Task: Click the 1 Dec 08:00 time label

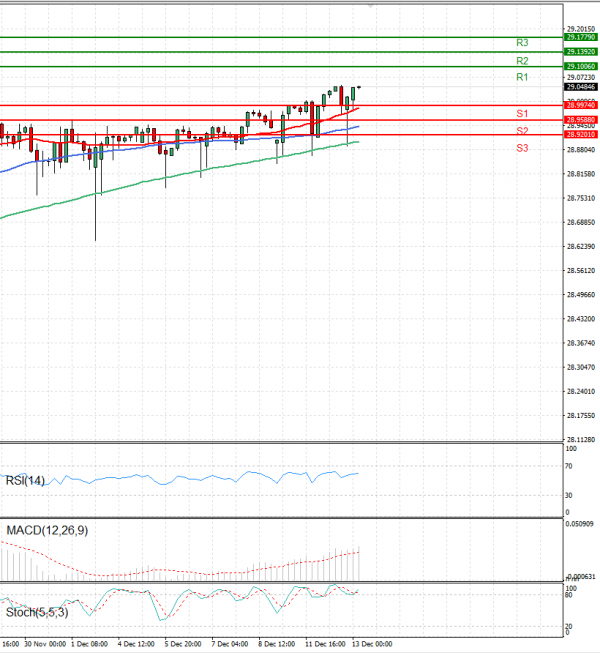Action: click(x=89, y=644)
